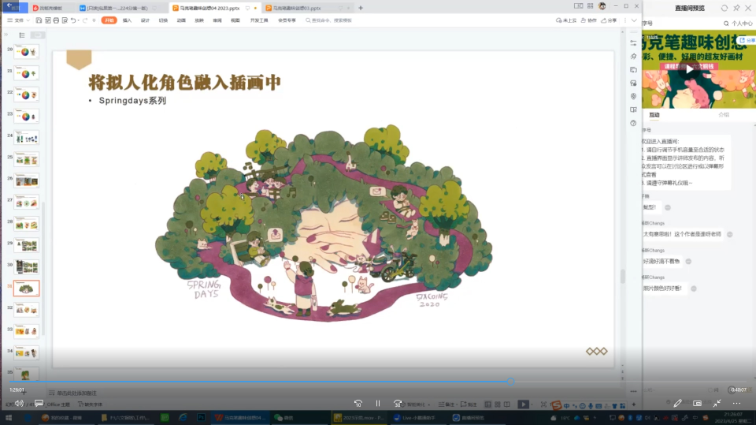Pin the 直播间预览 panel
This screenshot has height=426, width=756.
(x=737, y=8)
